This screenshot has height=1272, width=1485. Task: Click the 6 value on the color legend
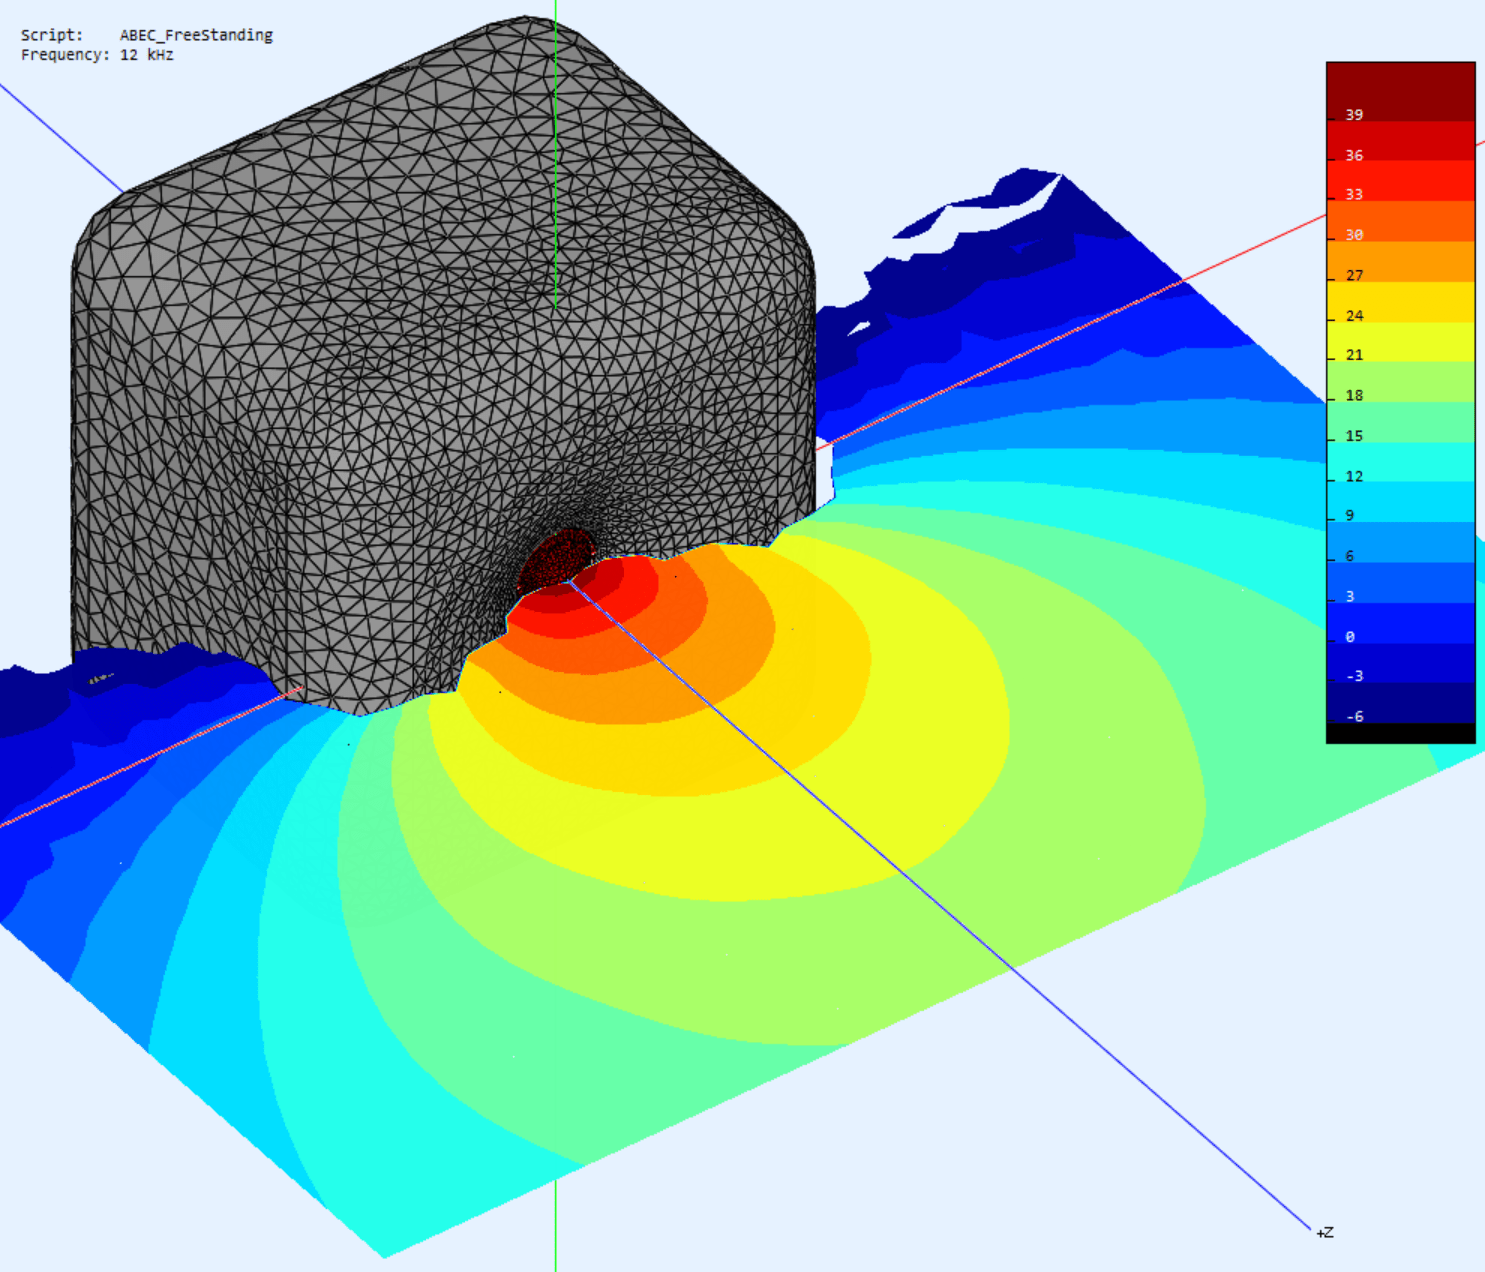pos(1350,556)
